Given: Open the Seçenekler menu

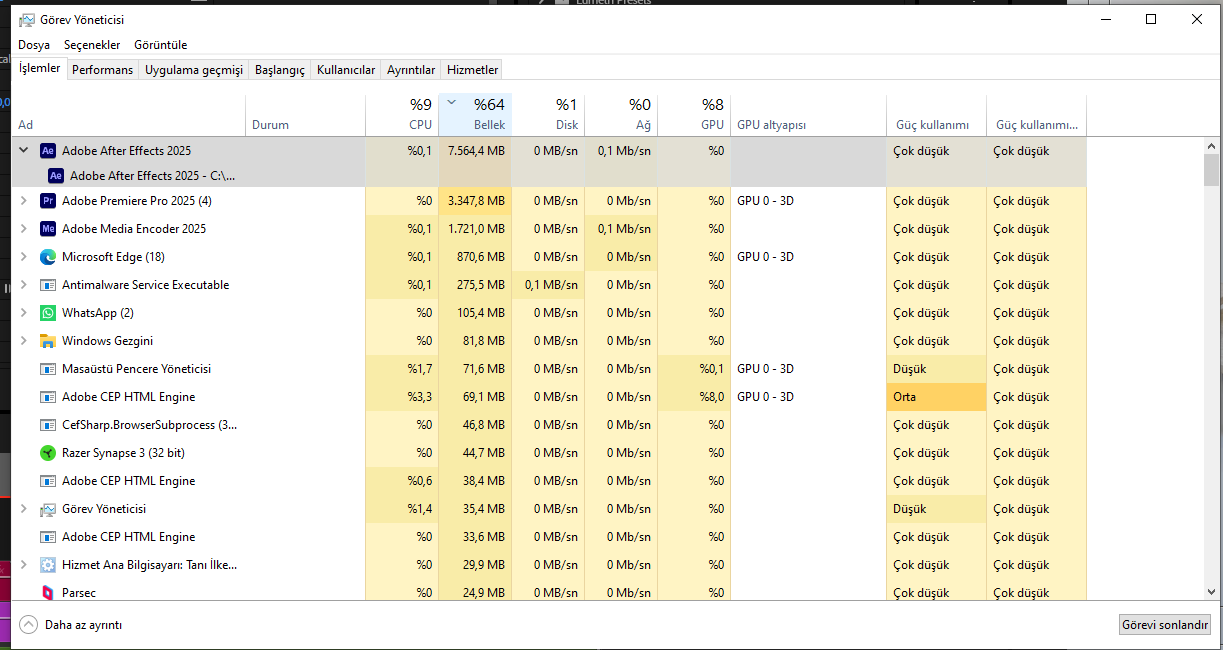Looking at the screenshot, I should 92,45.
